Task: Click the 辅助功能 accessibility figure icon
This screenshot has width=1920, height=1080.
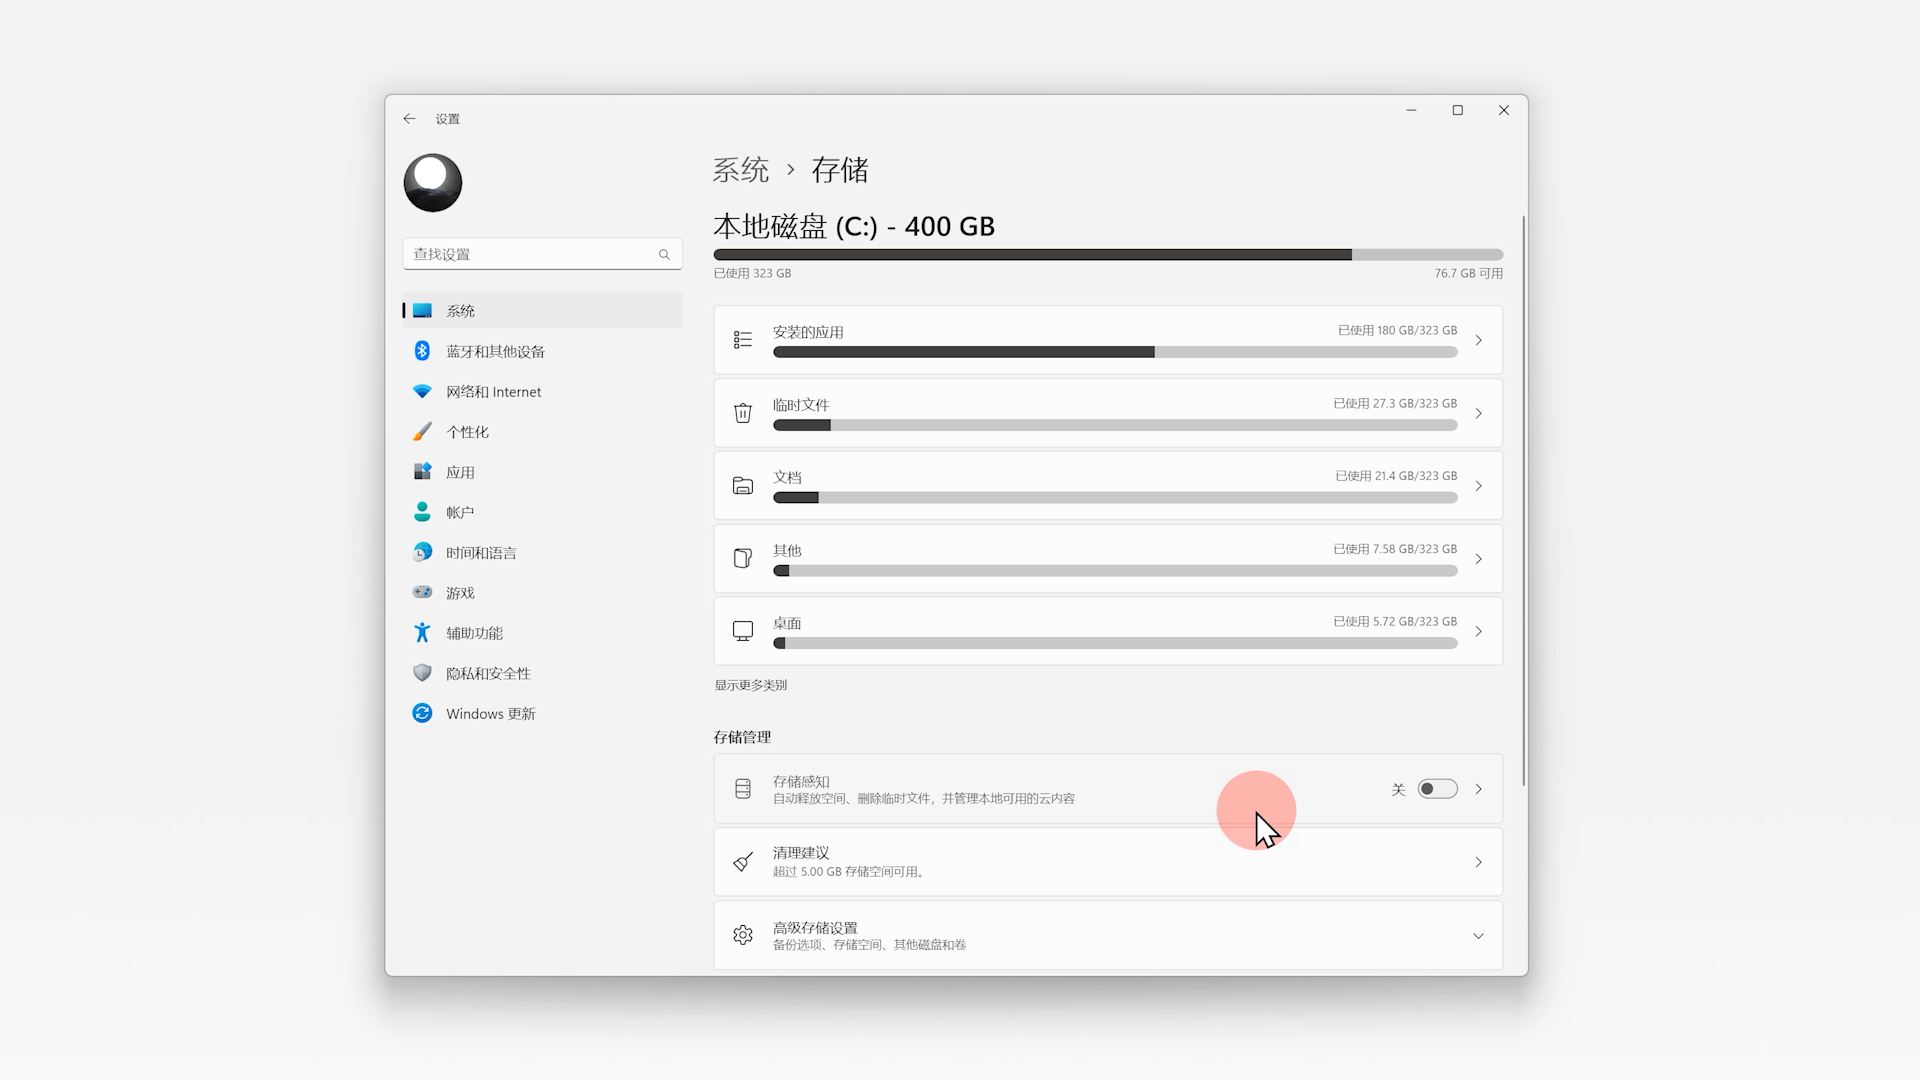Action: pos(422,633)
